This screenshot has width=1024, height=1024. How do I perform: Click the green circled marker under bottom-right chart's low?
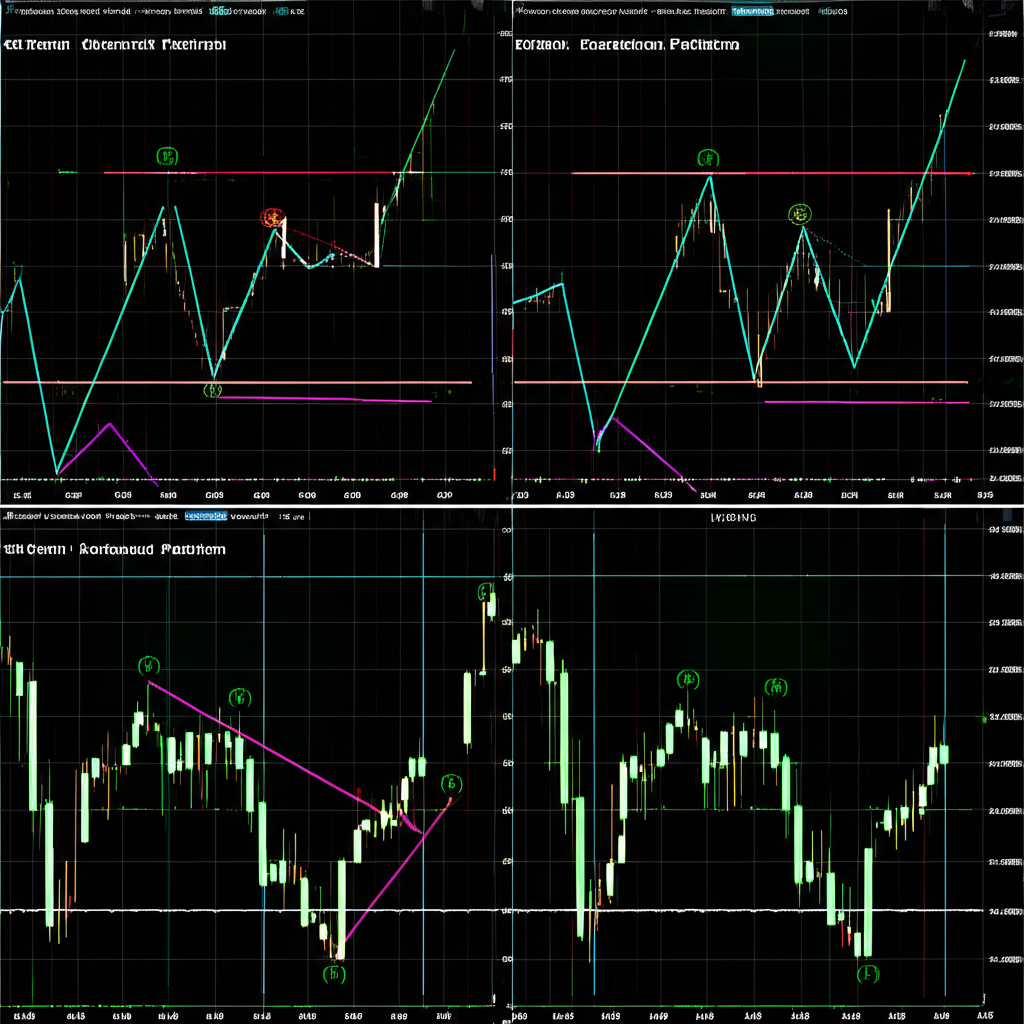870,972
